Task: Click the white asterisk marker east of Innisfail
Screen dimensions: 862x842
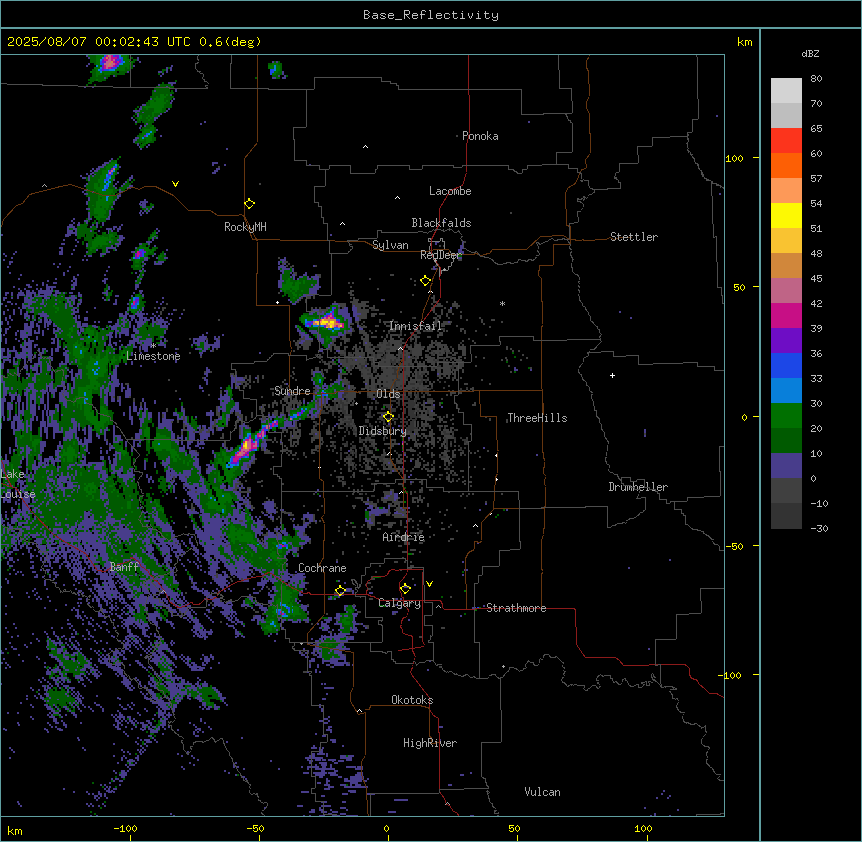Action: click(x=502, y=303)
